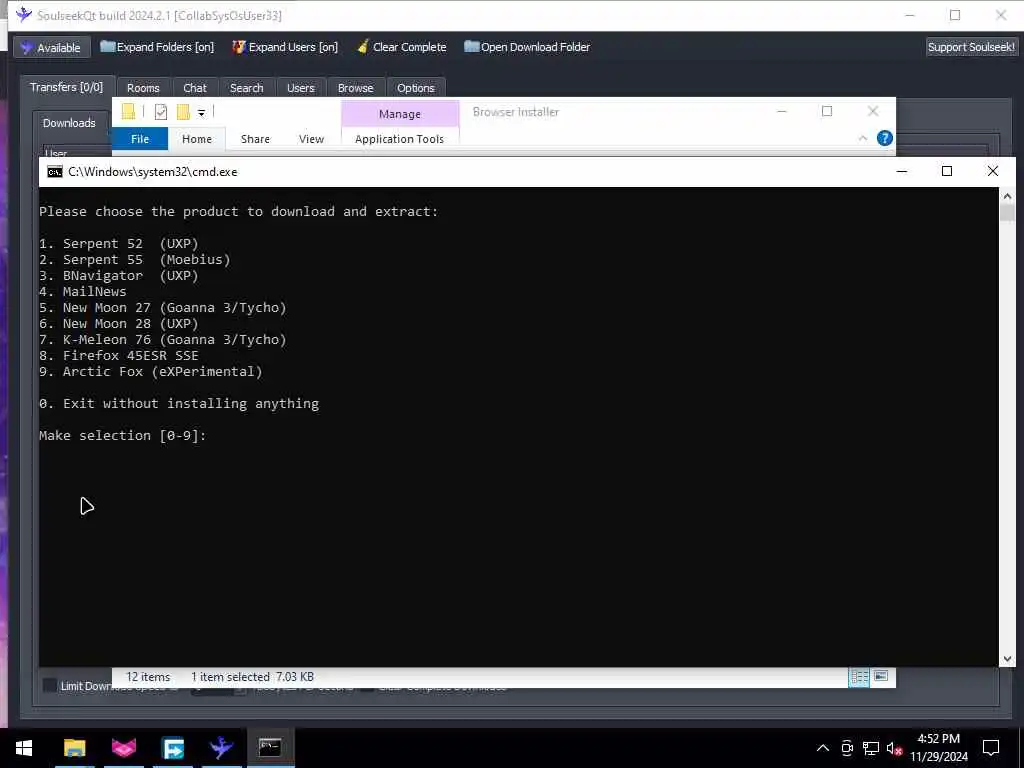The image size is (1024, 768).
Task: Switch to the Transfers [0/0] tab
Action: click(x=67, y=87)
